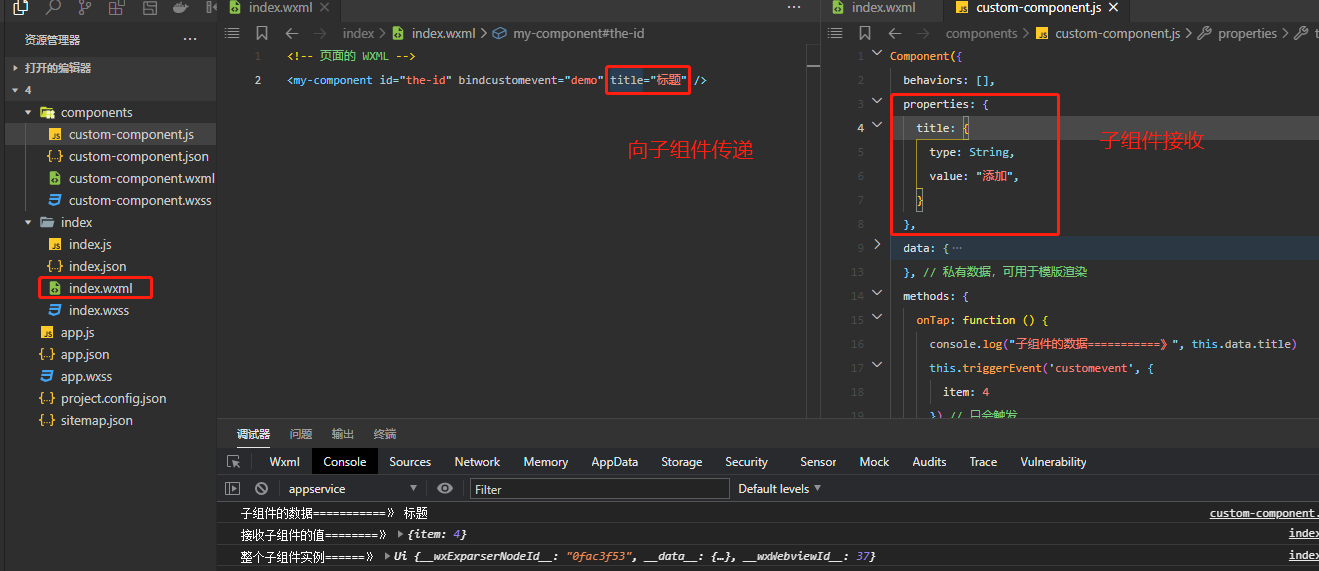Go back using left editor arrow

coord(292,33)
